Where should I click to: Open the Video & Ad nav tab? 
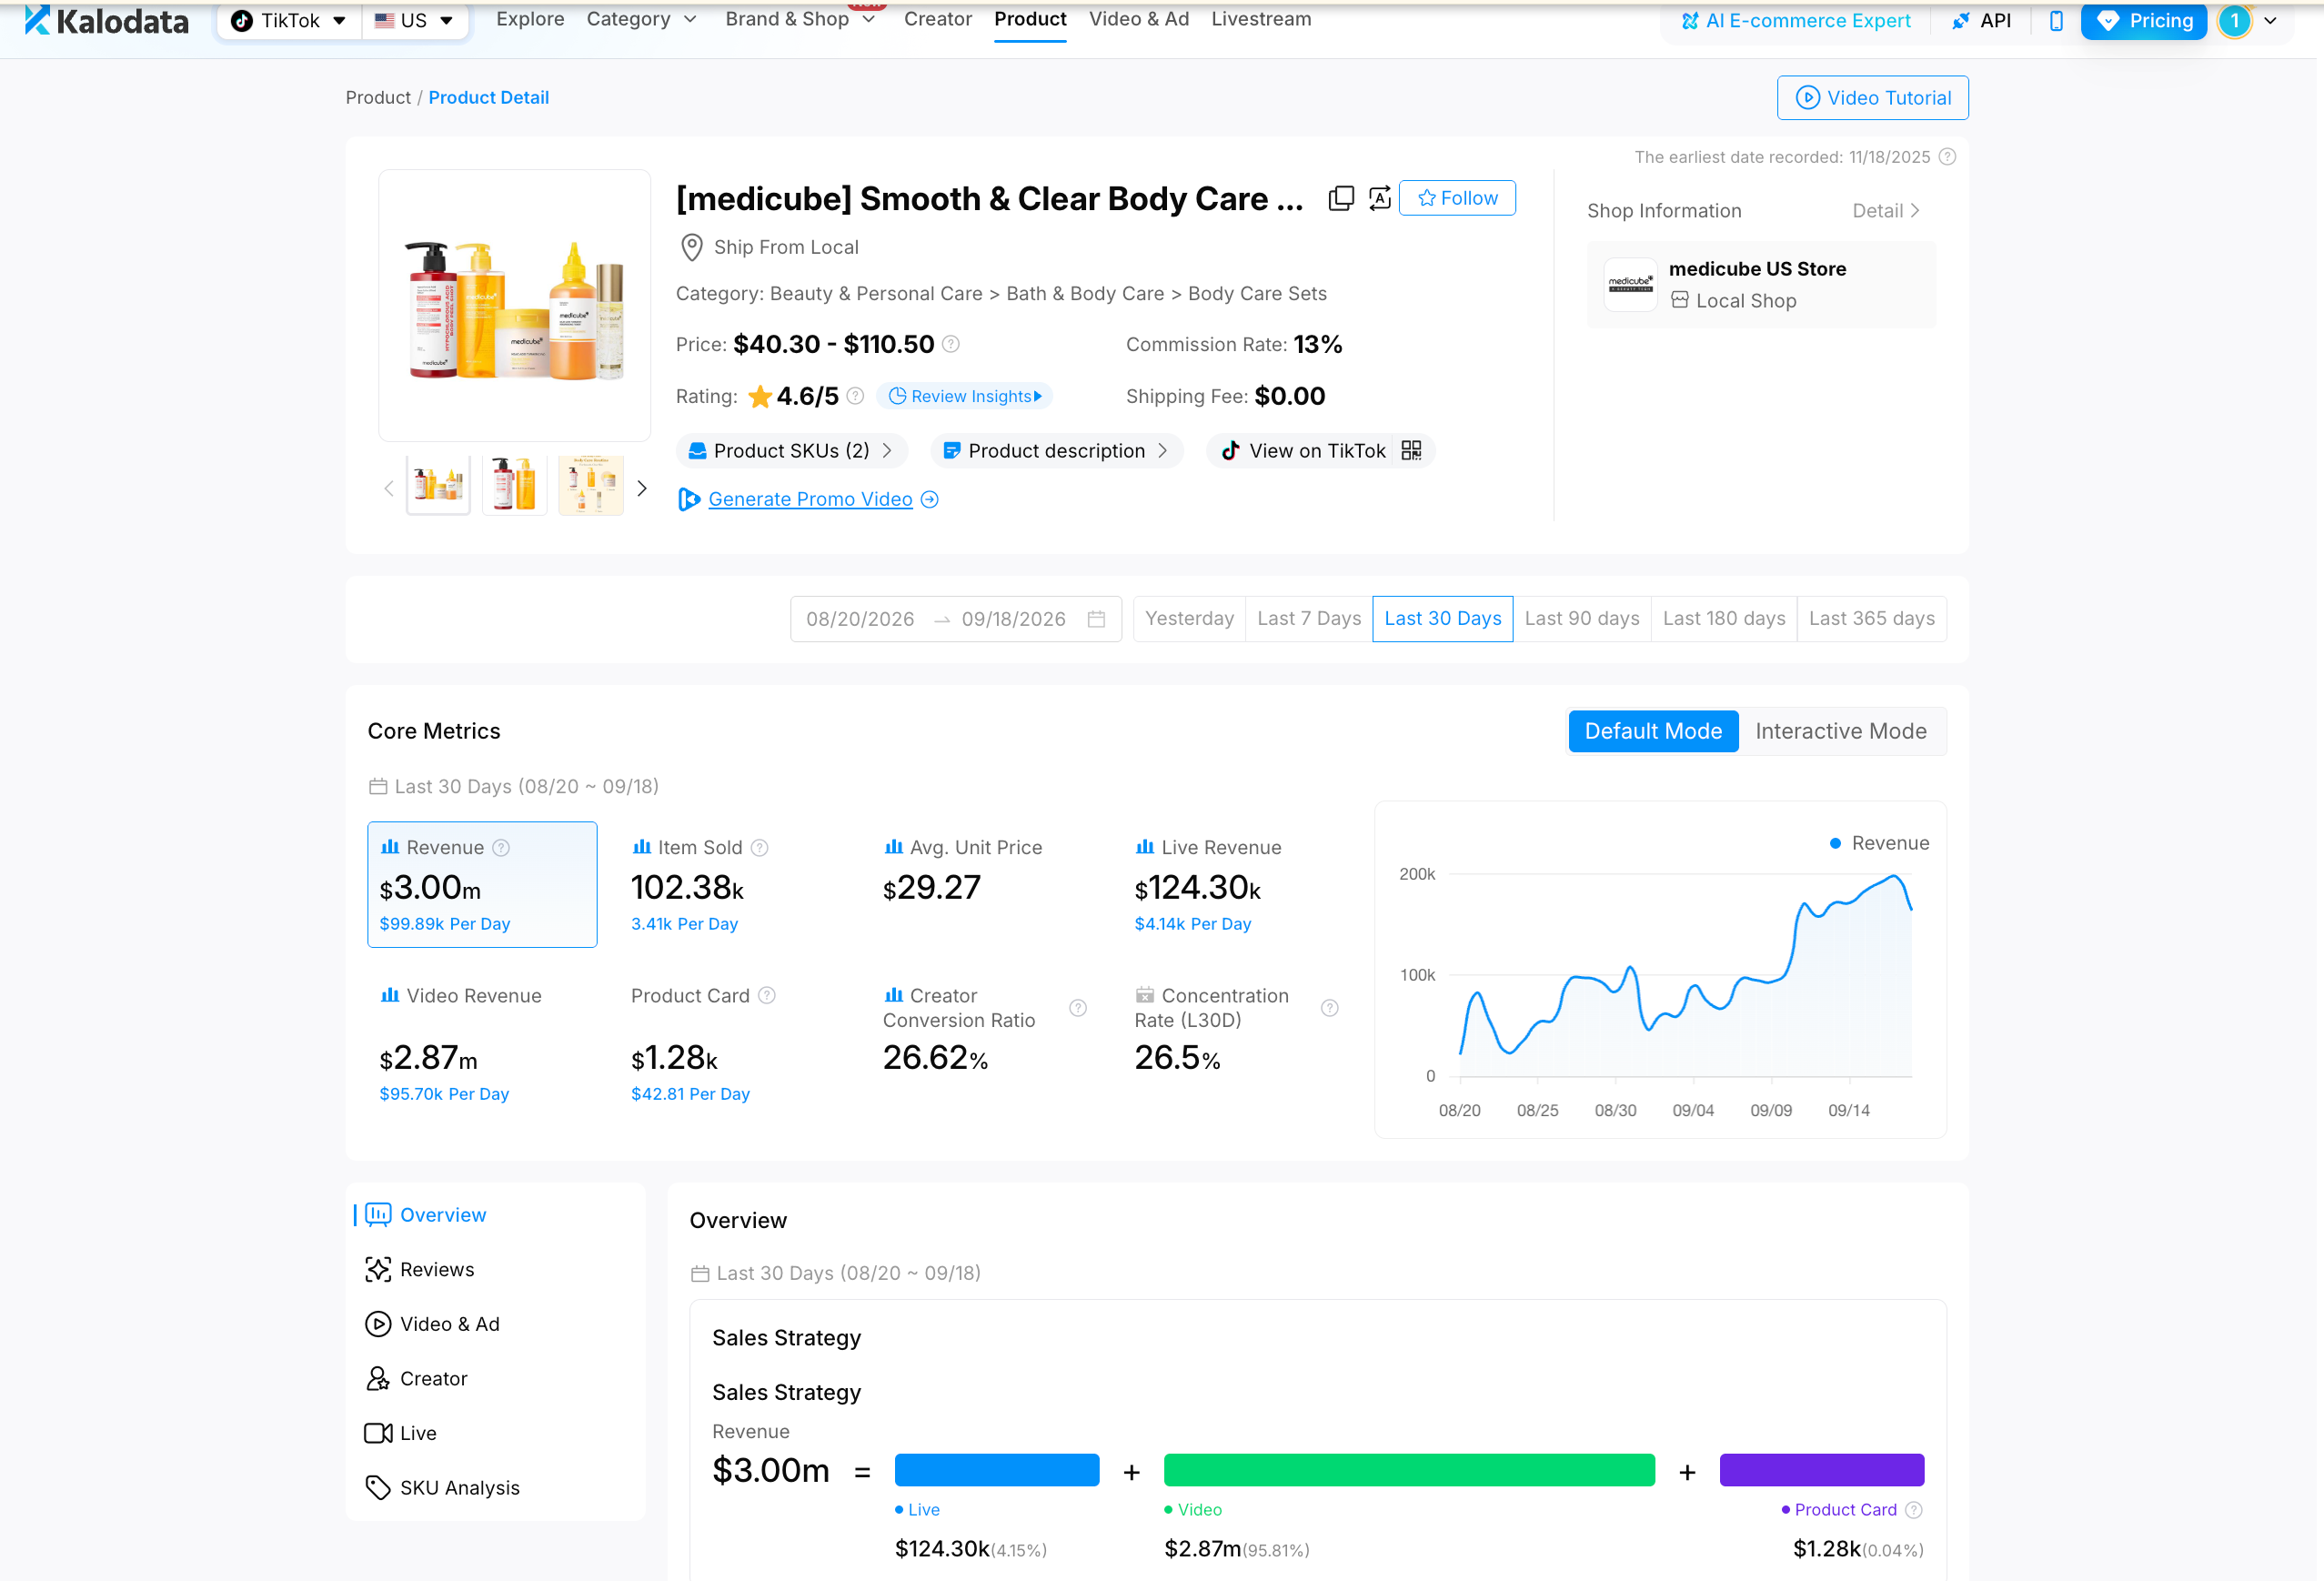[x=1139, y=19]
